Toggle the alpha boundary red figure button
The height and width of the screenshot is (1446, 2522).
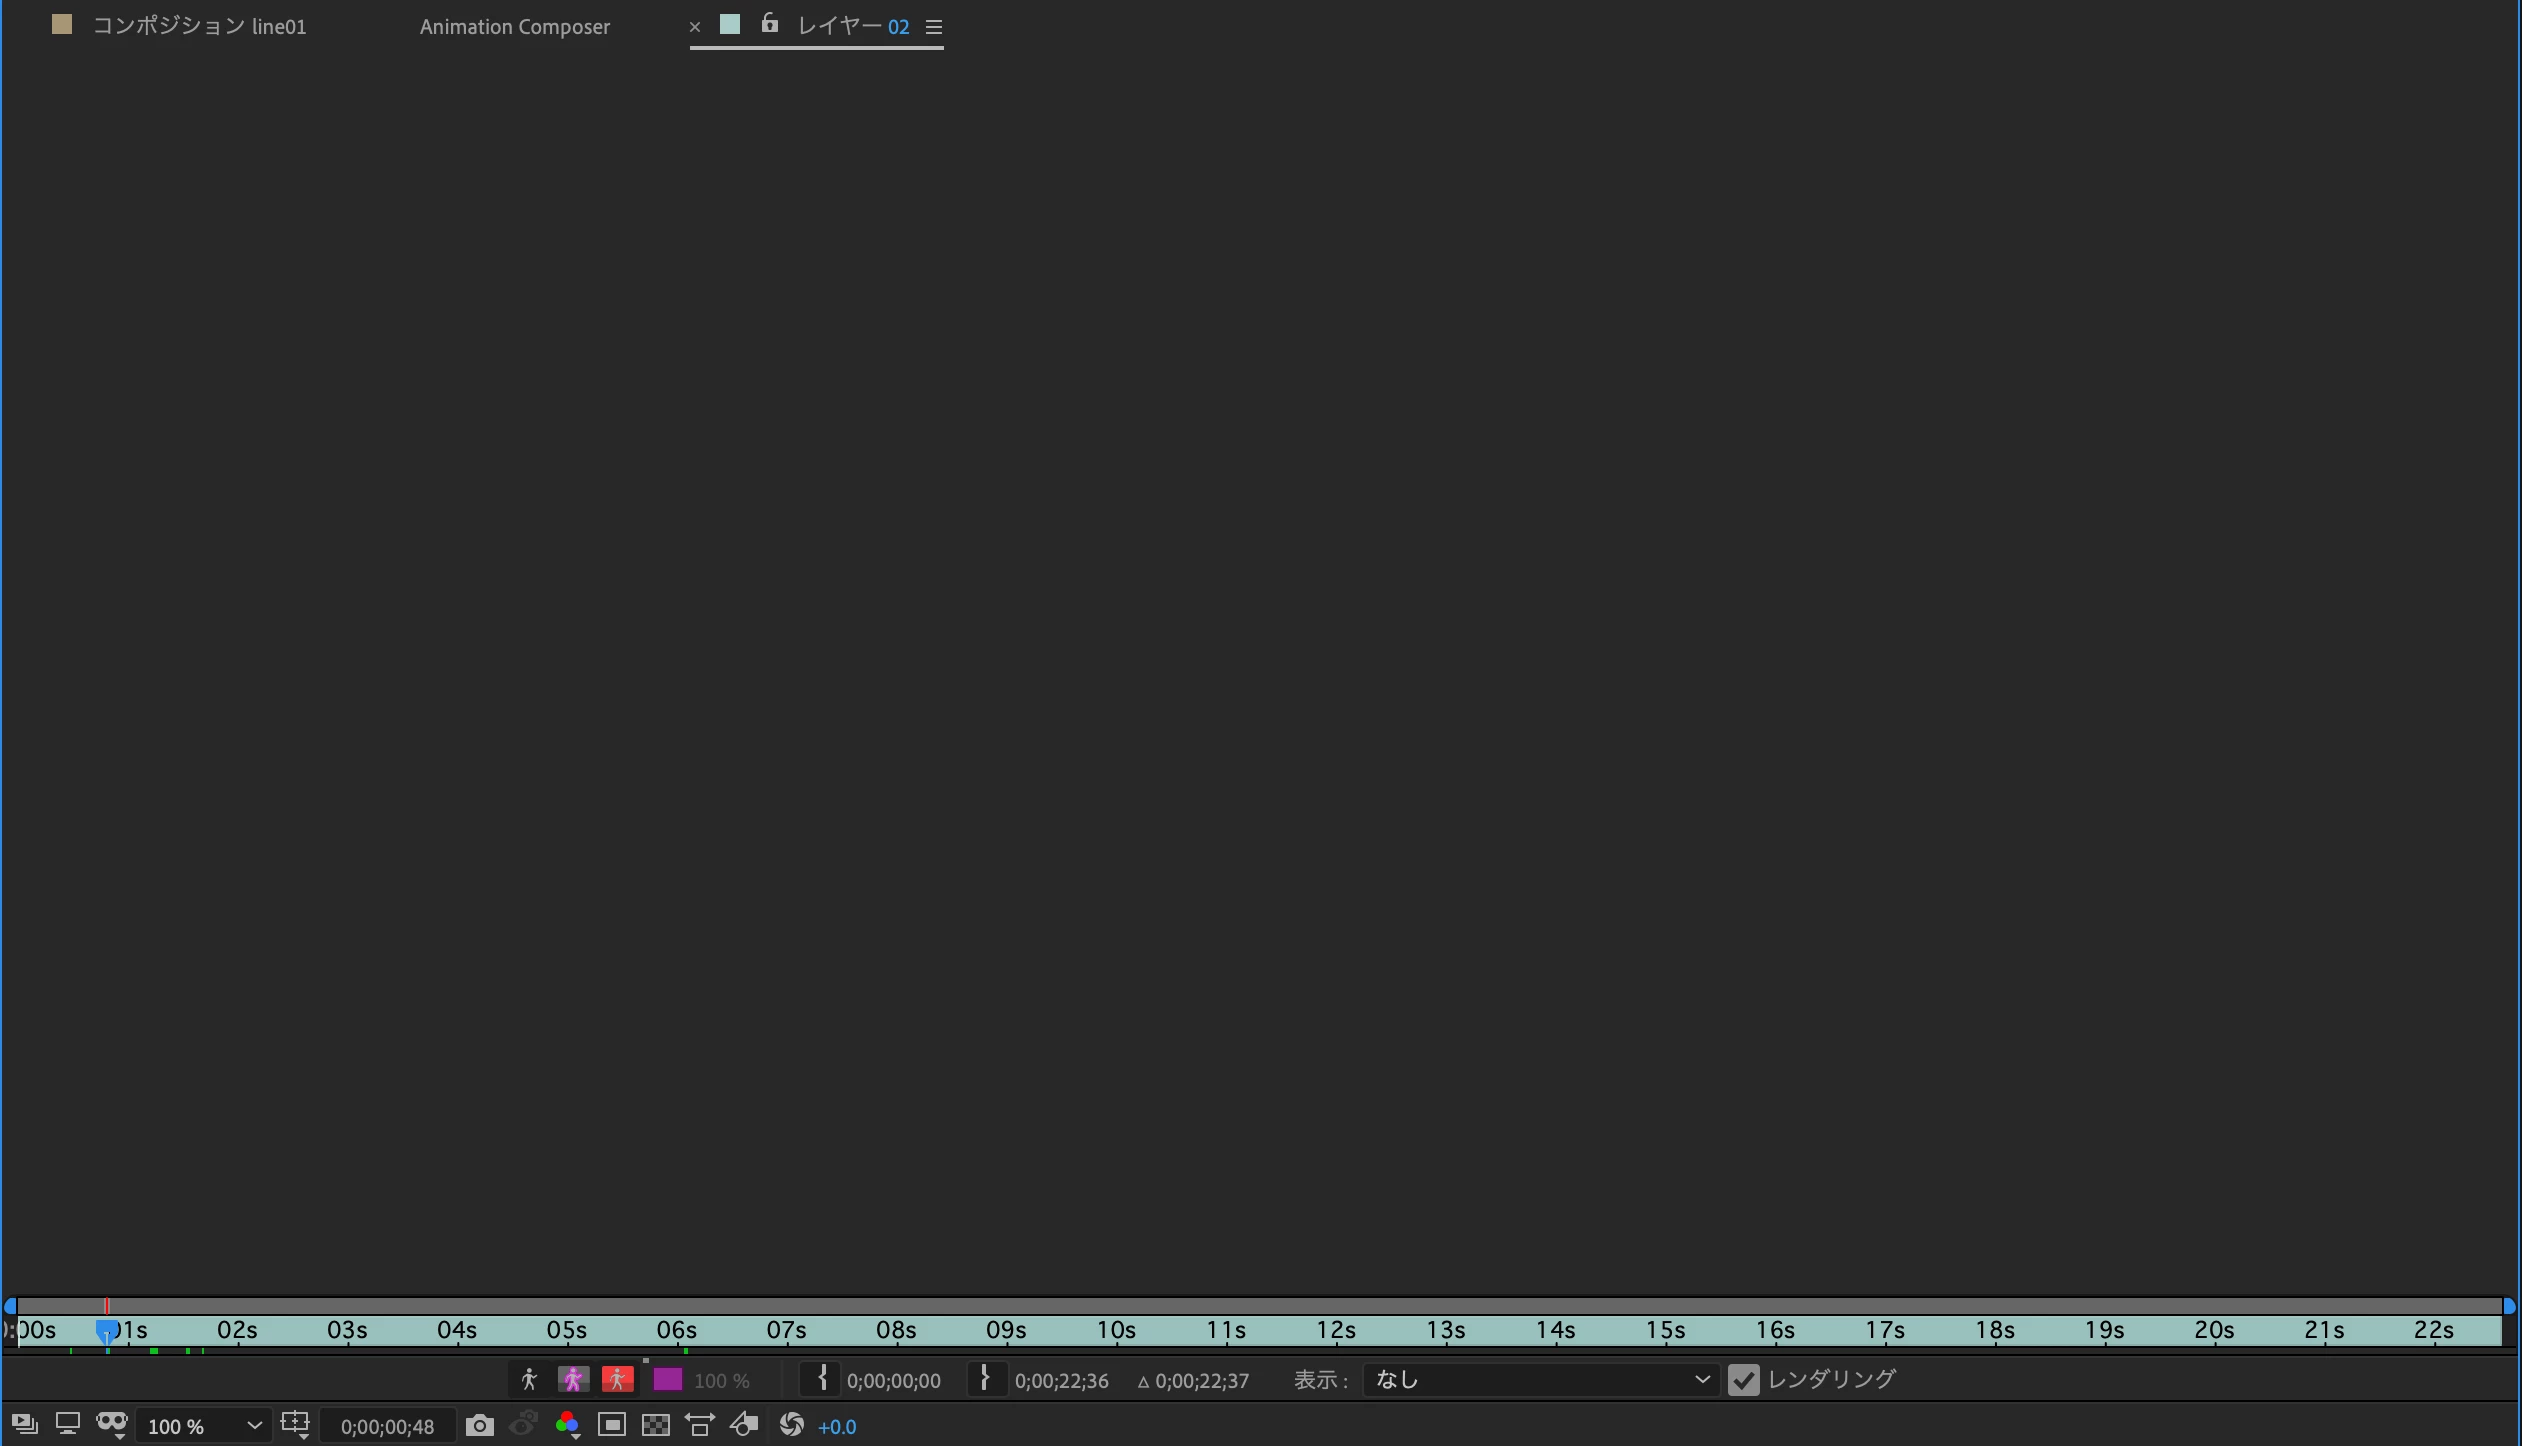[x=617, y=1380]
